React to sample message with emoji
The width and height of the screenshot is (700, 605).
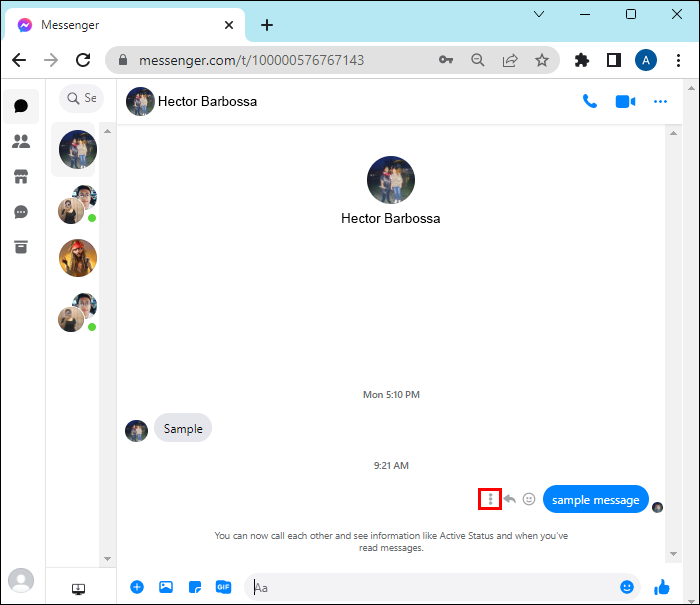point(529,499)
